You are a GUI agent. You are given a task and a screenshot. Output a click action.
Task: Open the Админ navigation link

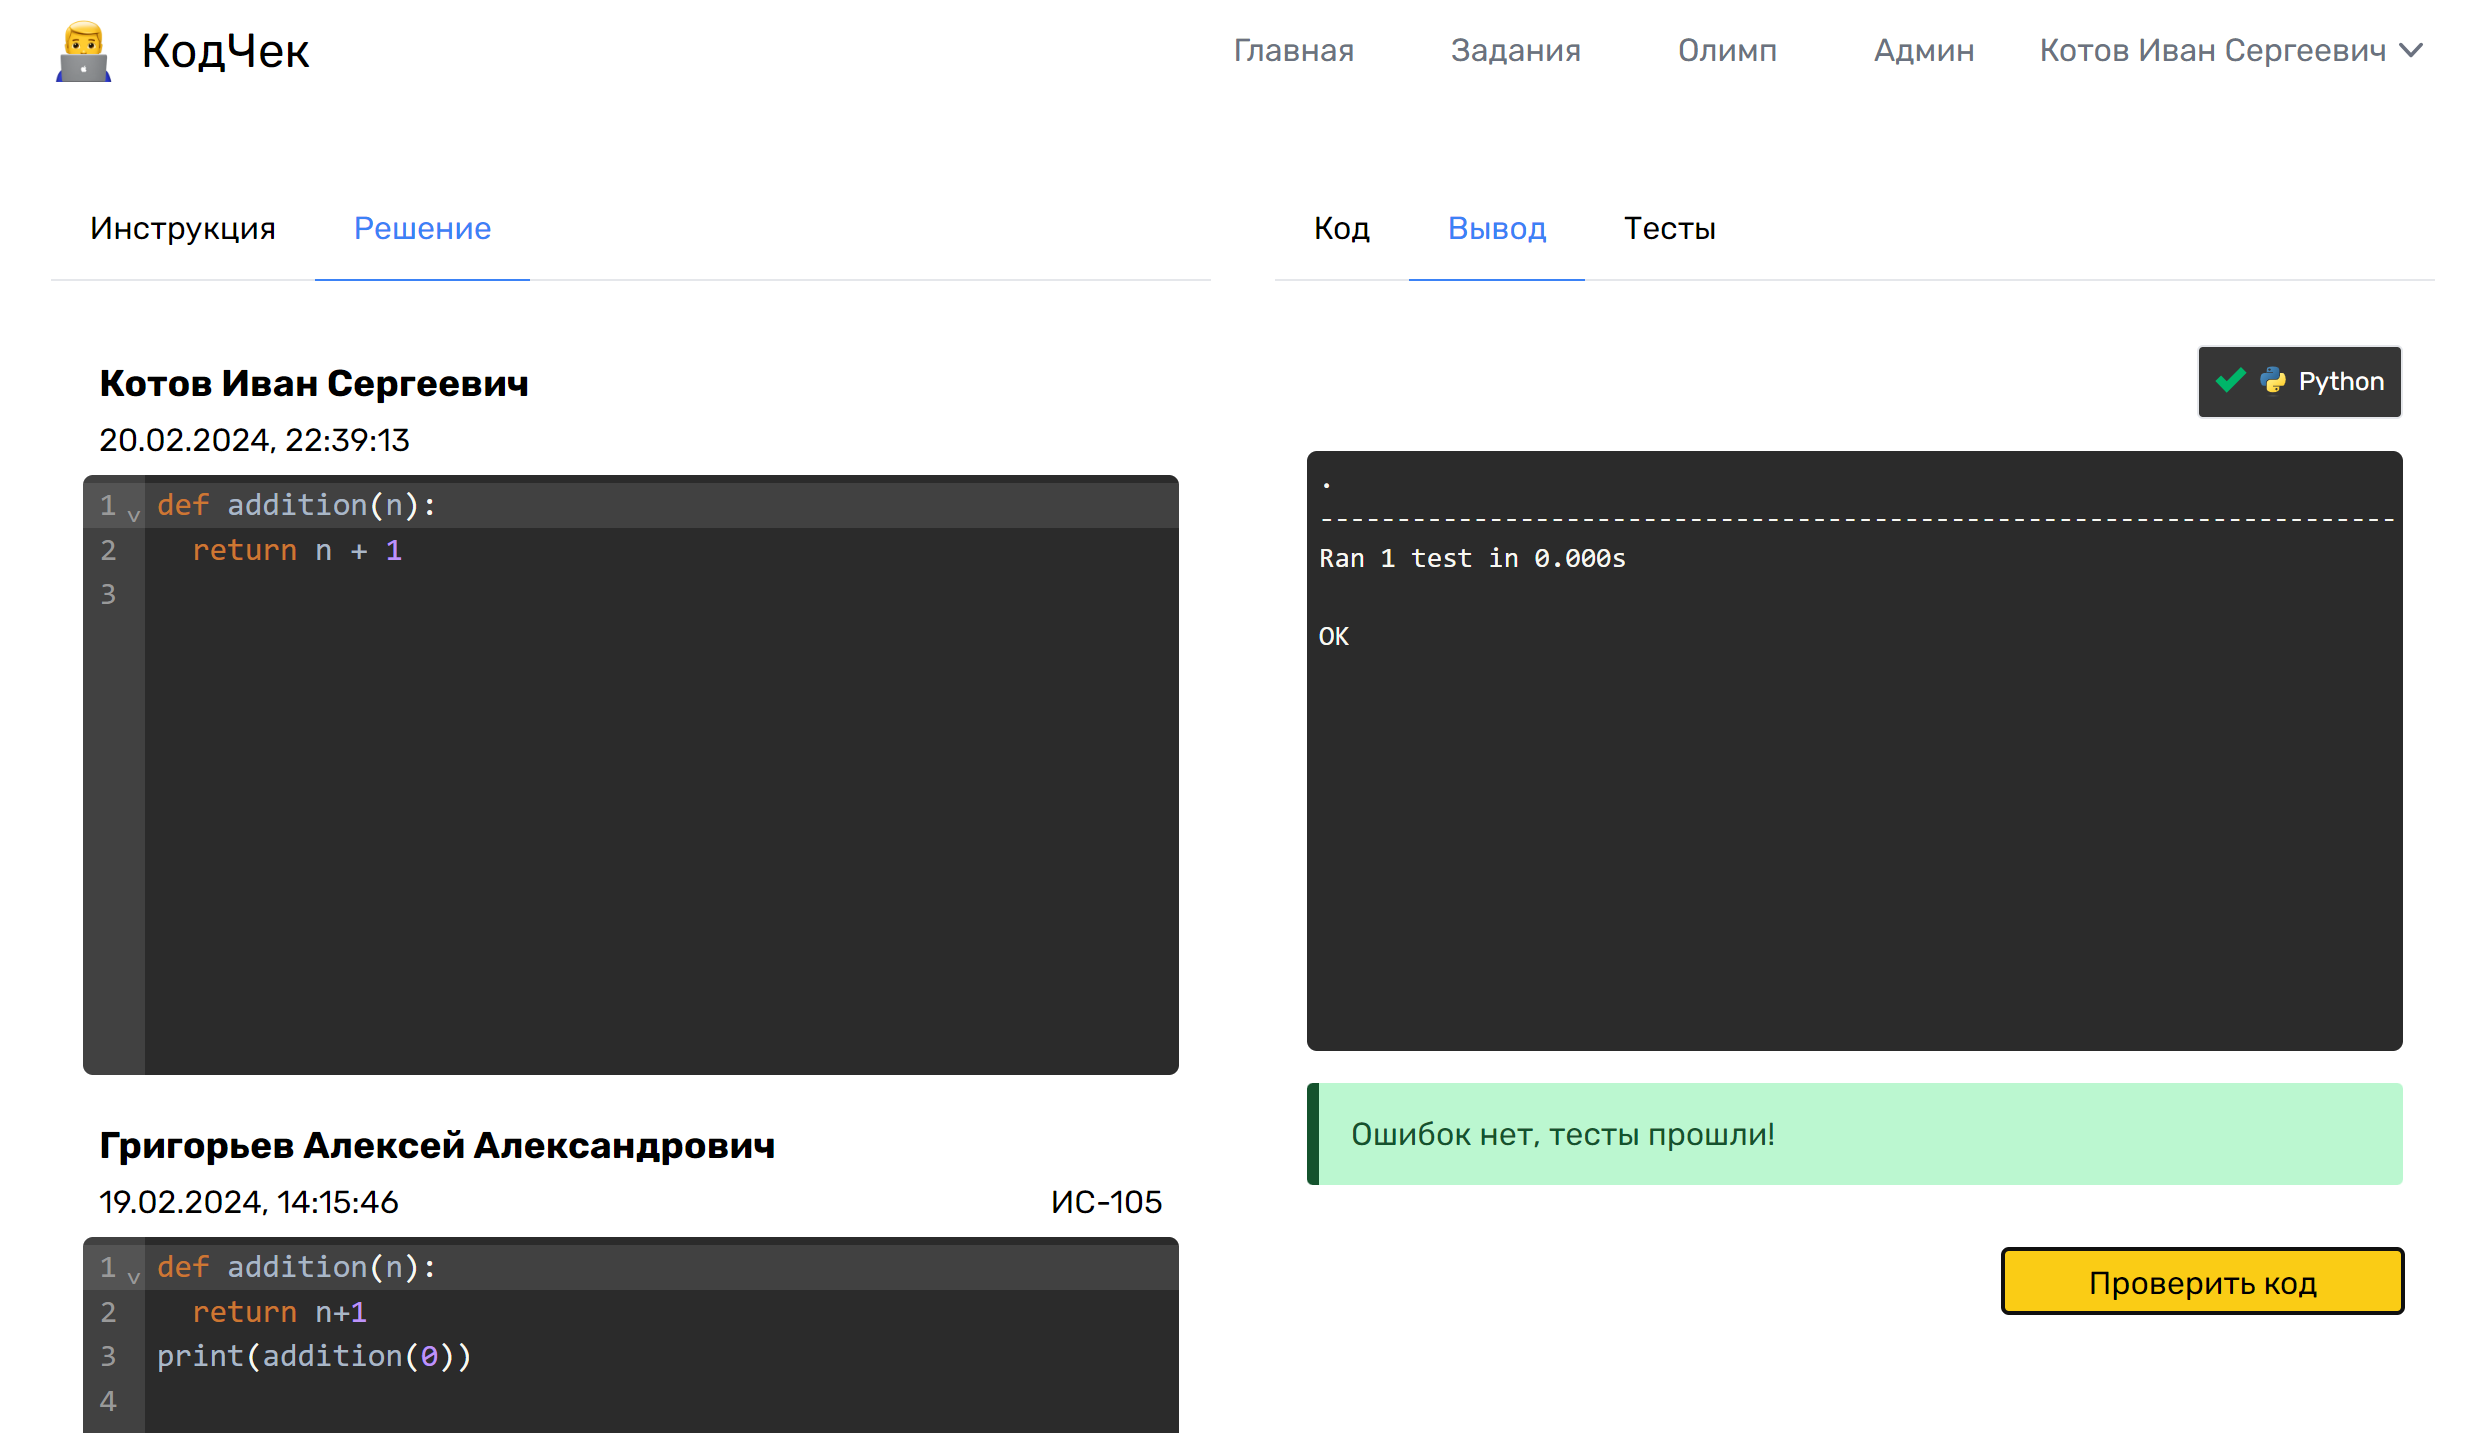(1923, 50)
